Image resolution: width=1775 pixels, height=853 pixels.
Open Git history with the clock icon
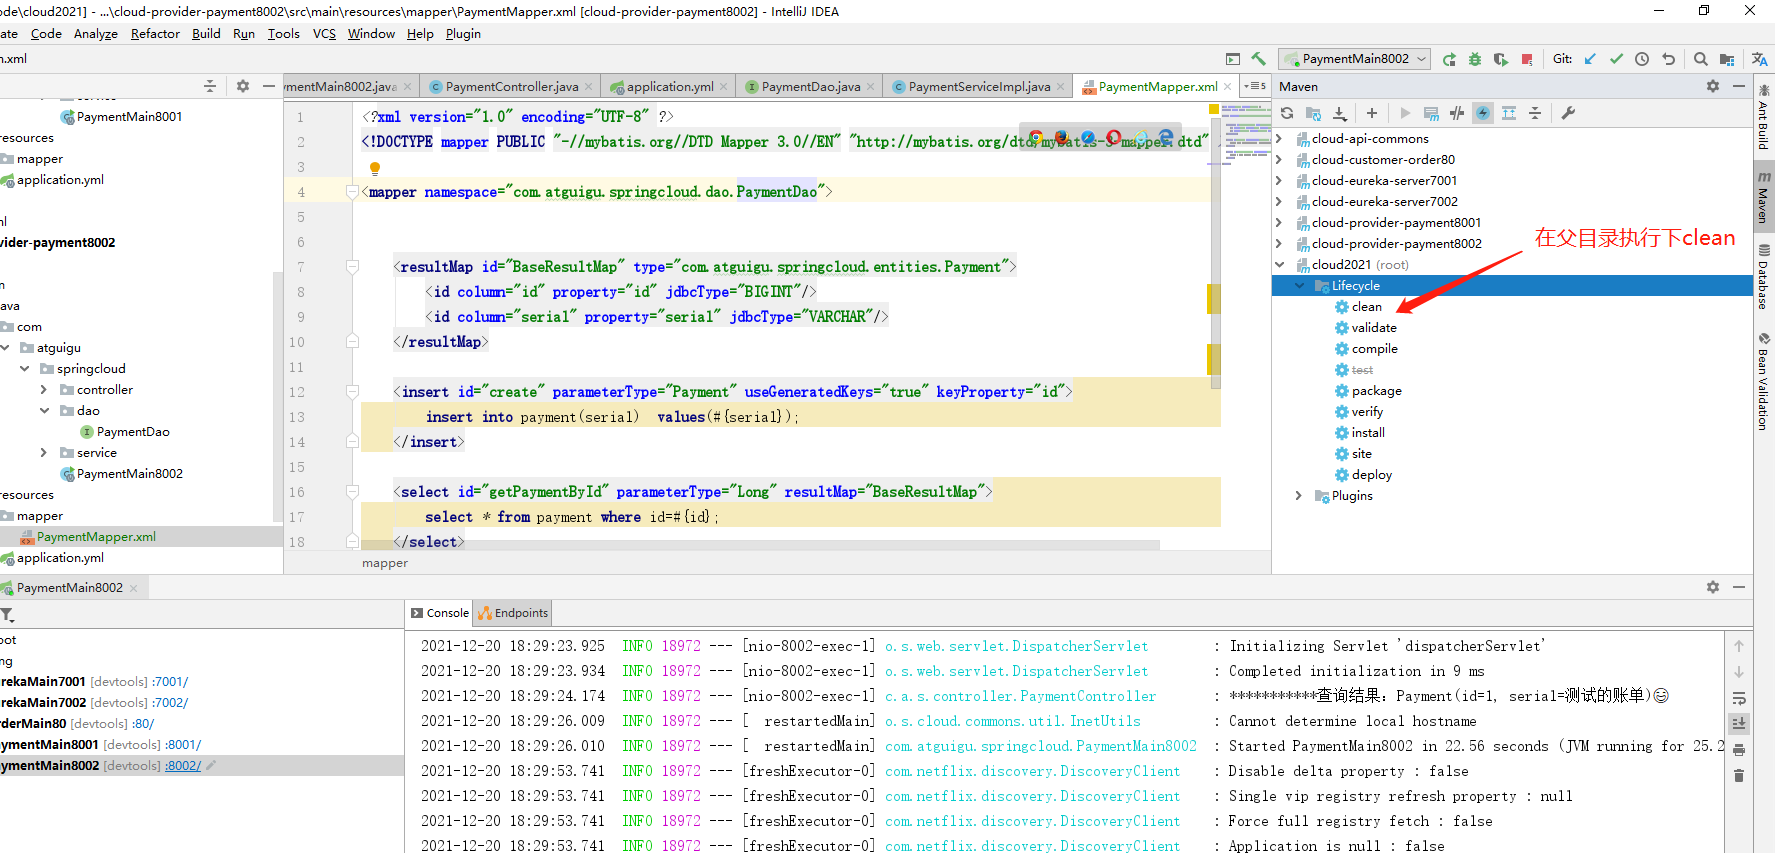pos(1642,59)
